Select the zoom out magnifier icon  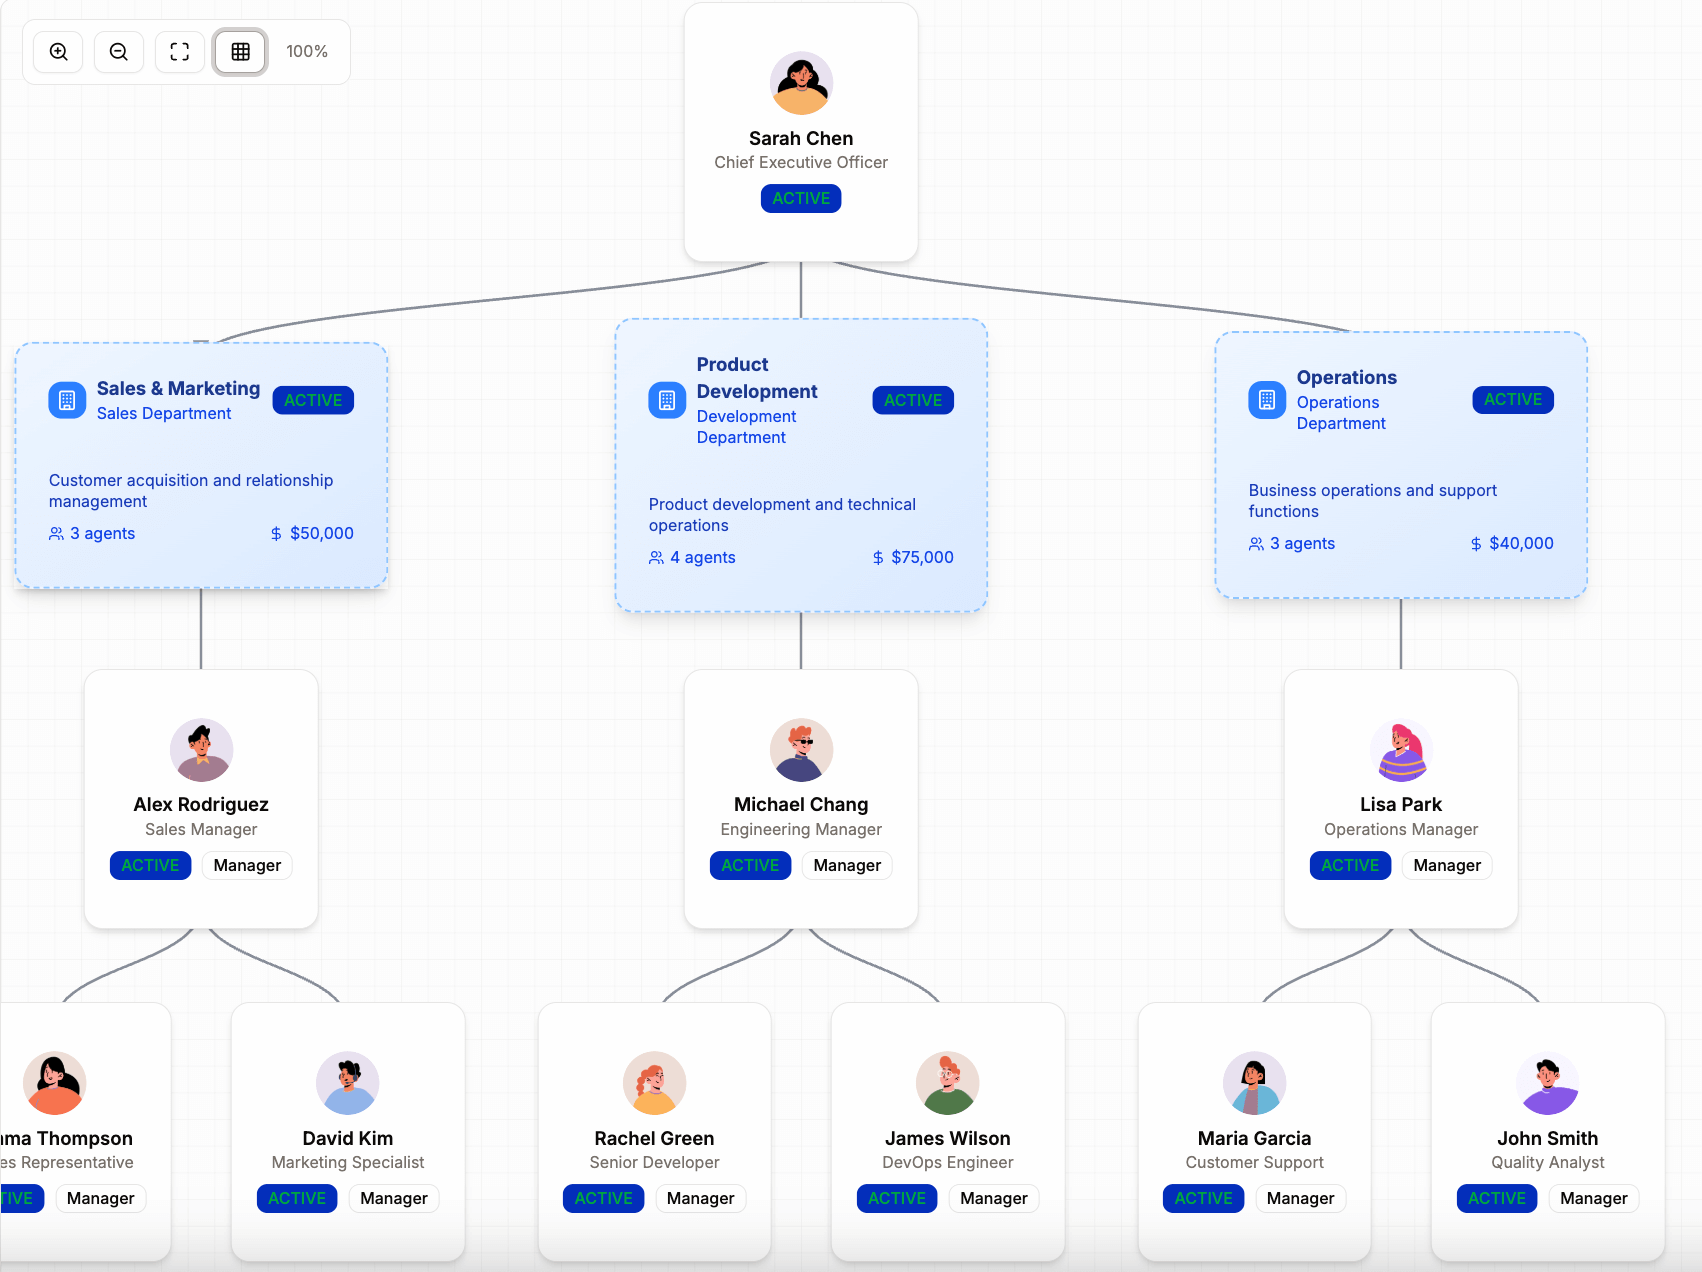point(118,51)
